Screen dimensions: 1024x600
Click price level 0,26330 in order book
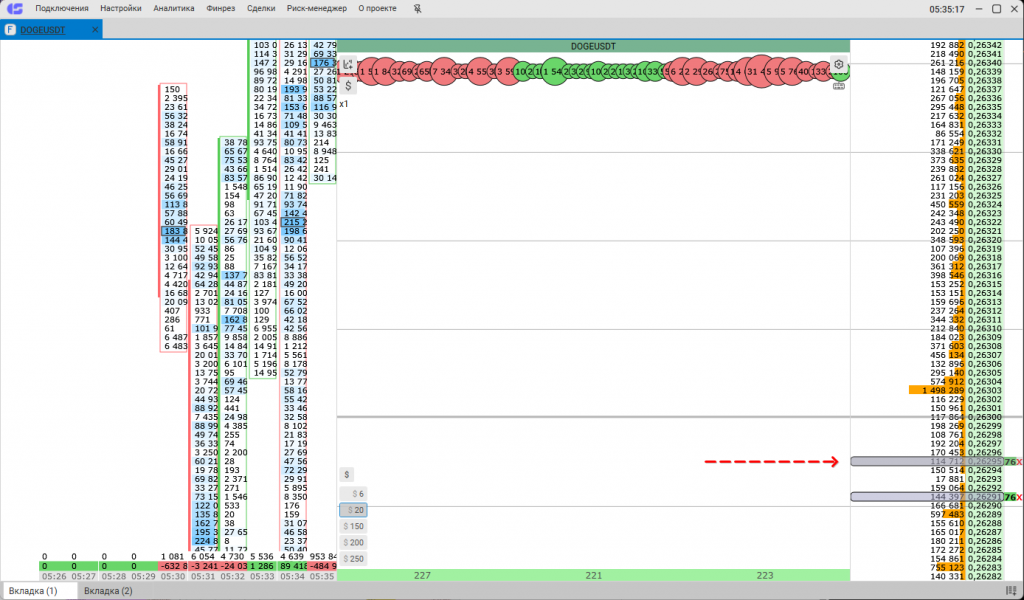coord(985,151)
